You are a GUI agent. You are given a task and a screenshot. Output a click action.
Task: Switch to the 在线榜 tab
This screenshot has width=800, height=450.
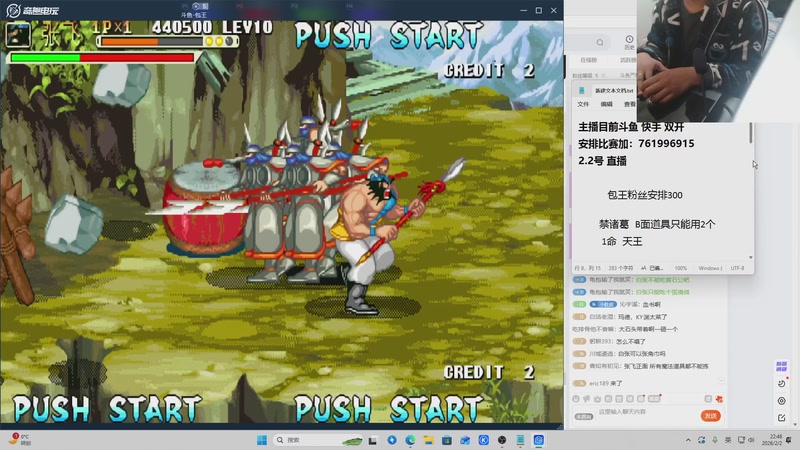tap(588, 60)
